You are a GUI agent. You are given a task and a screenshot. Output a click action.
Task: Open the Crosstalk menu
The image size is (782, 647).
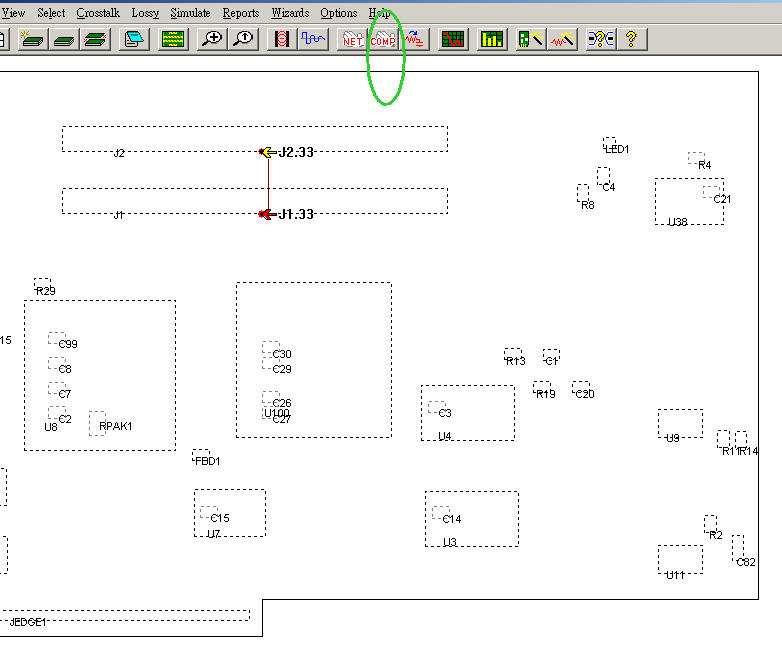coord(98,13)
